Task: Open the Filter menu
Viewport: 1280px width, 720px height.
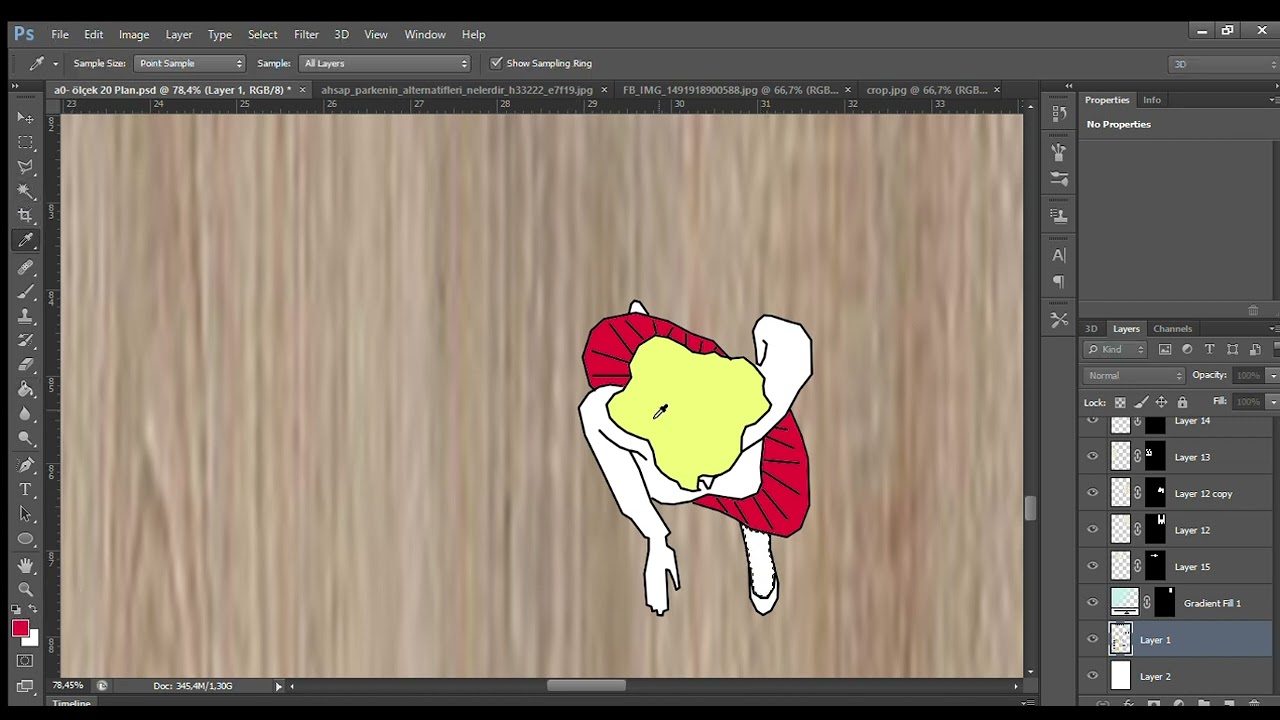Action: [306, 34]
